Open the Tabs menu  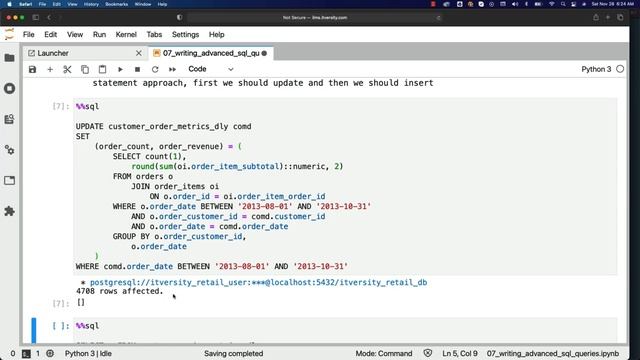(154, 35)
